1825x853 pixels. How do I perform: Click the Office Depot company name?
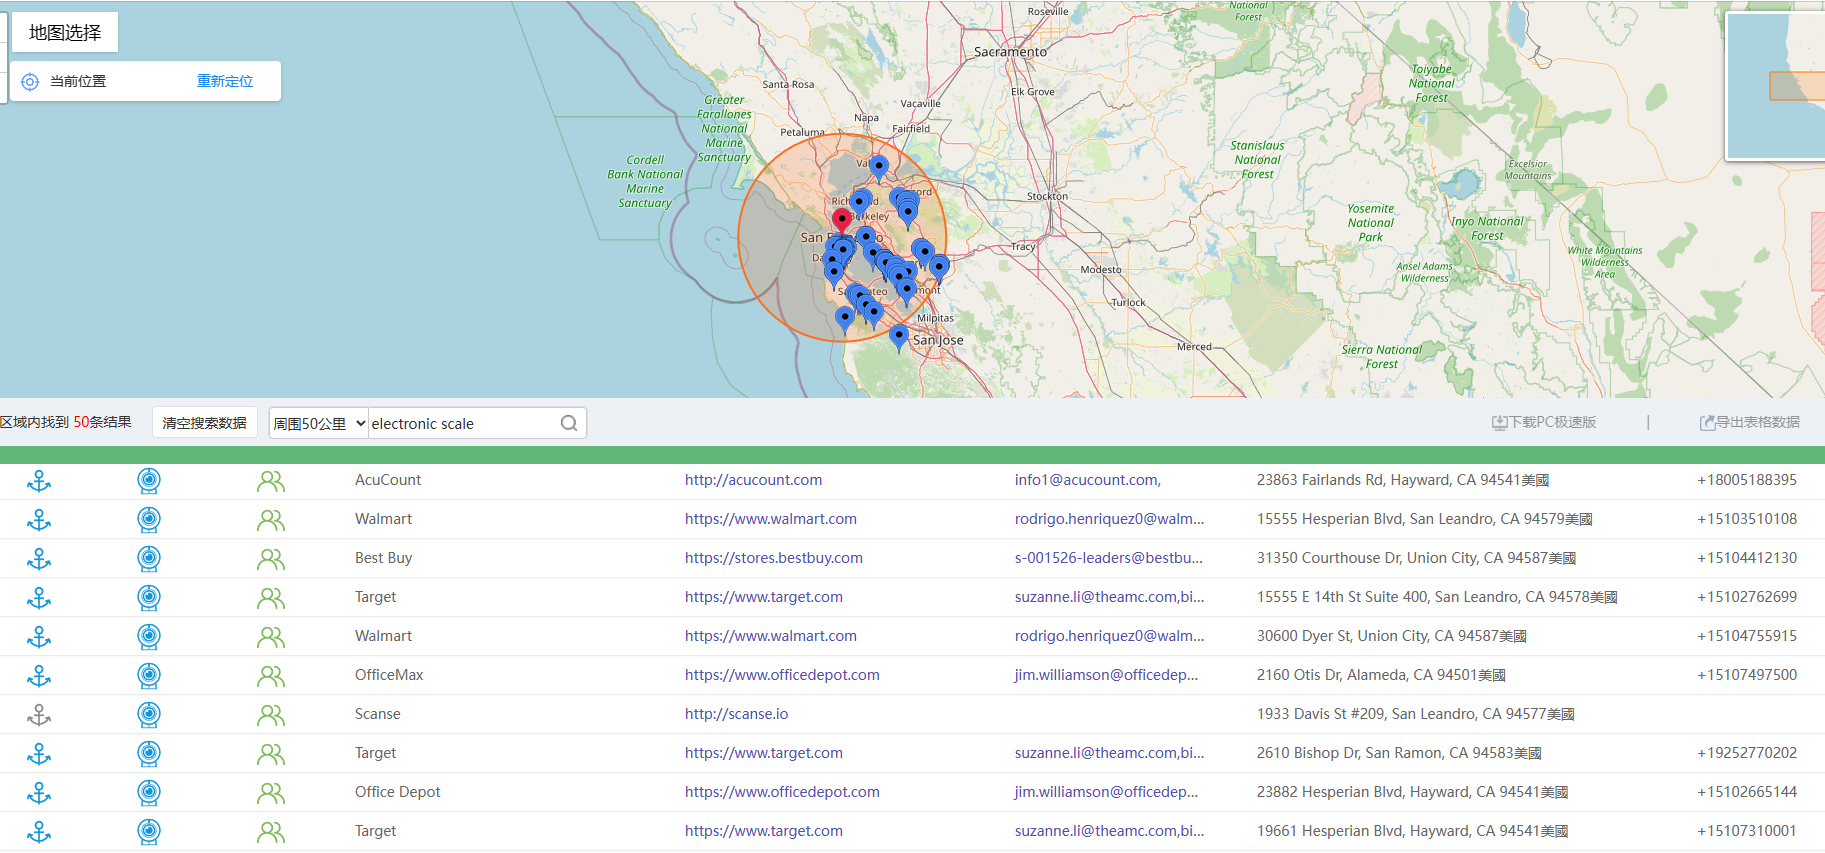(x=397, y=792)
